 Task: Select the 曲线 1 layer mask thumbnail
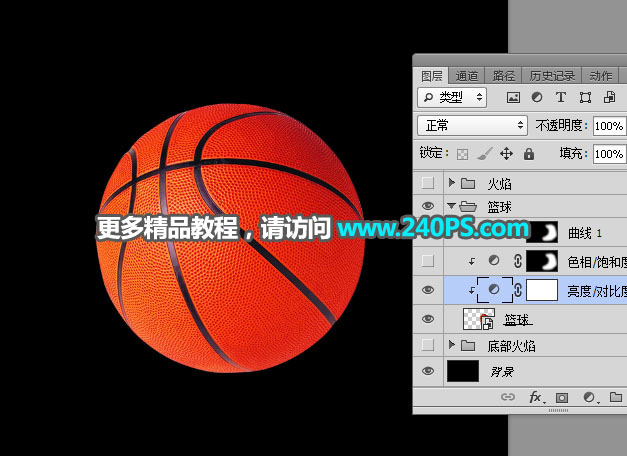pos(542,232)
